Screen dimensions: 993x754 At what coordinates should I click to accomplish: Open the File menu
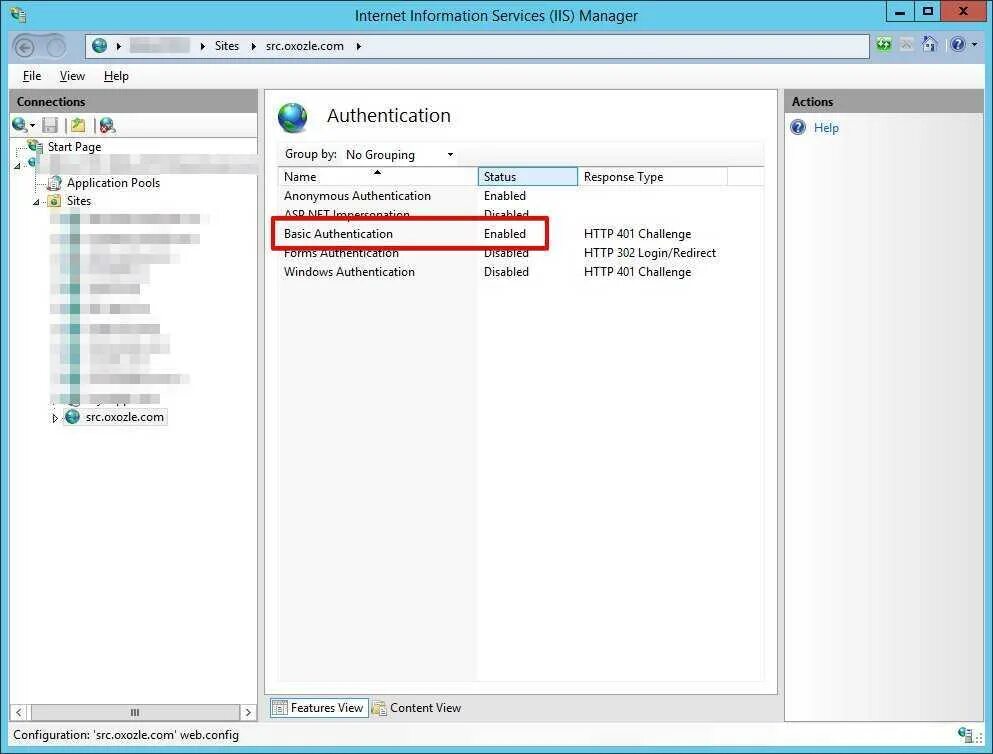click(x=32, y=76)
